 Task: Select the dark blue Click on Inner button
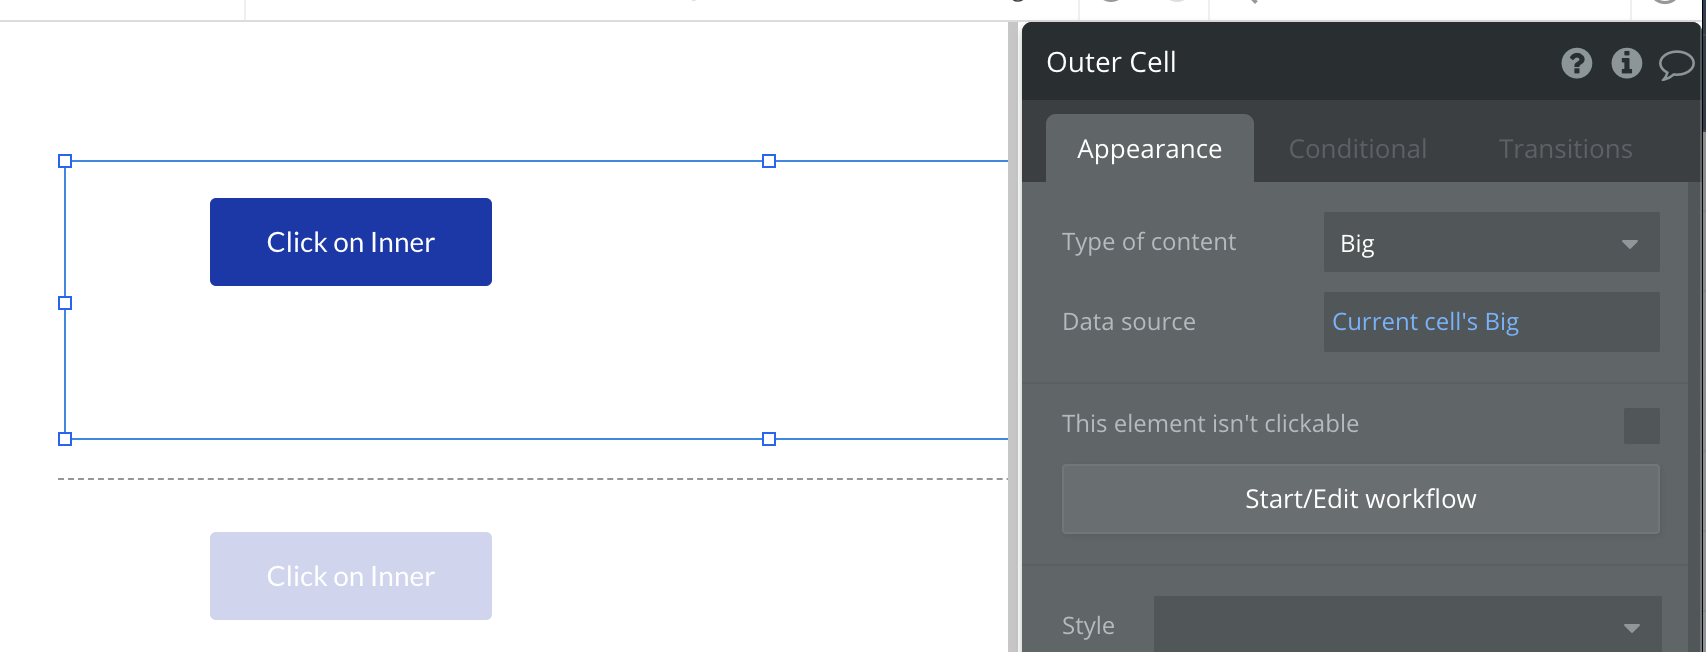click(351, 242)
